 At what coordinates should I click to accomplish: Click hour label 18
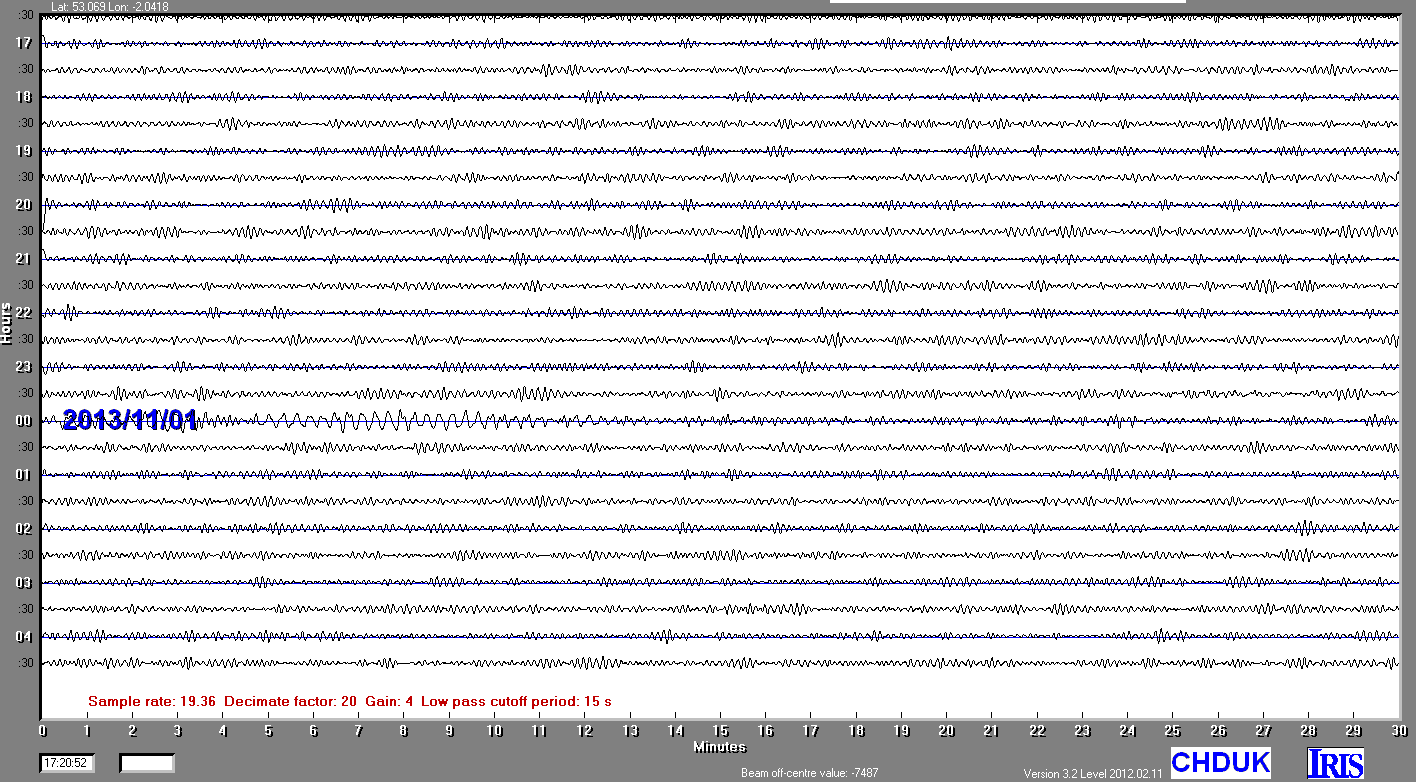pyautogui.click(x=23, y=97)
